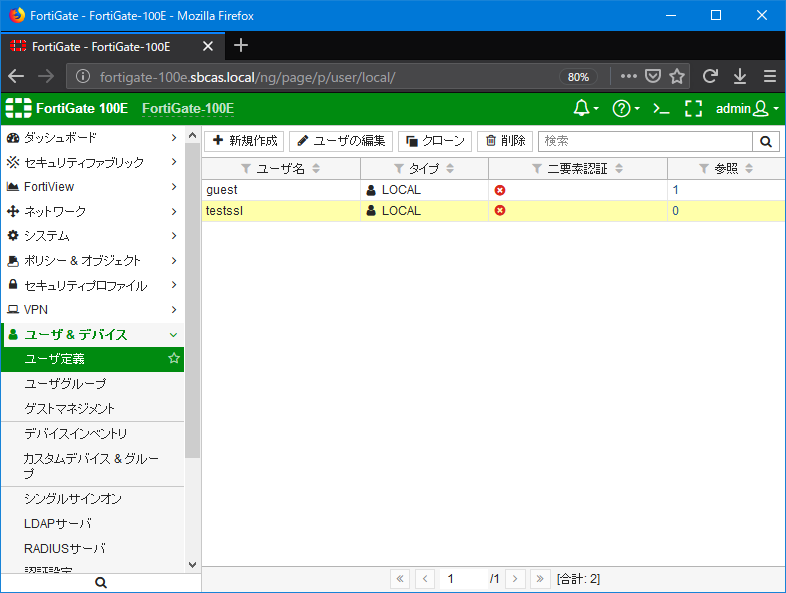Click the クローン button
Image resolution: width=786 pixels, height=593 pixels.
pyautogui.click(x=435, y=141)
